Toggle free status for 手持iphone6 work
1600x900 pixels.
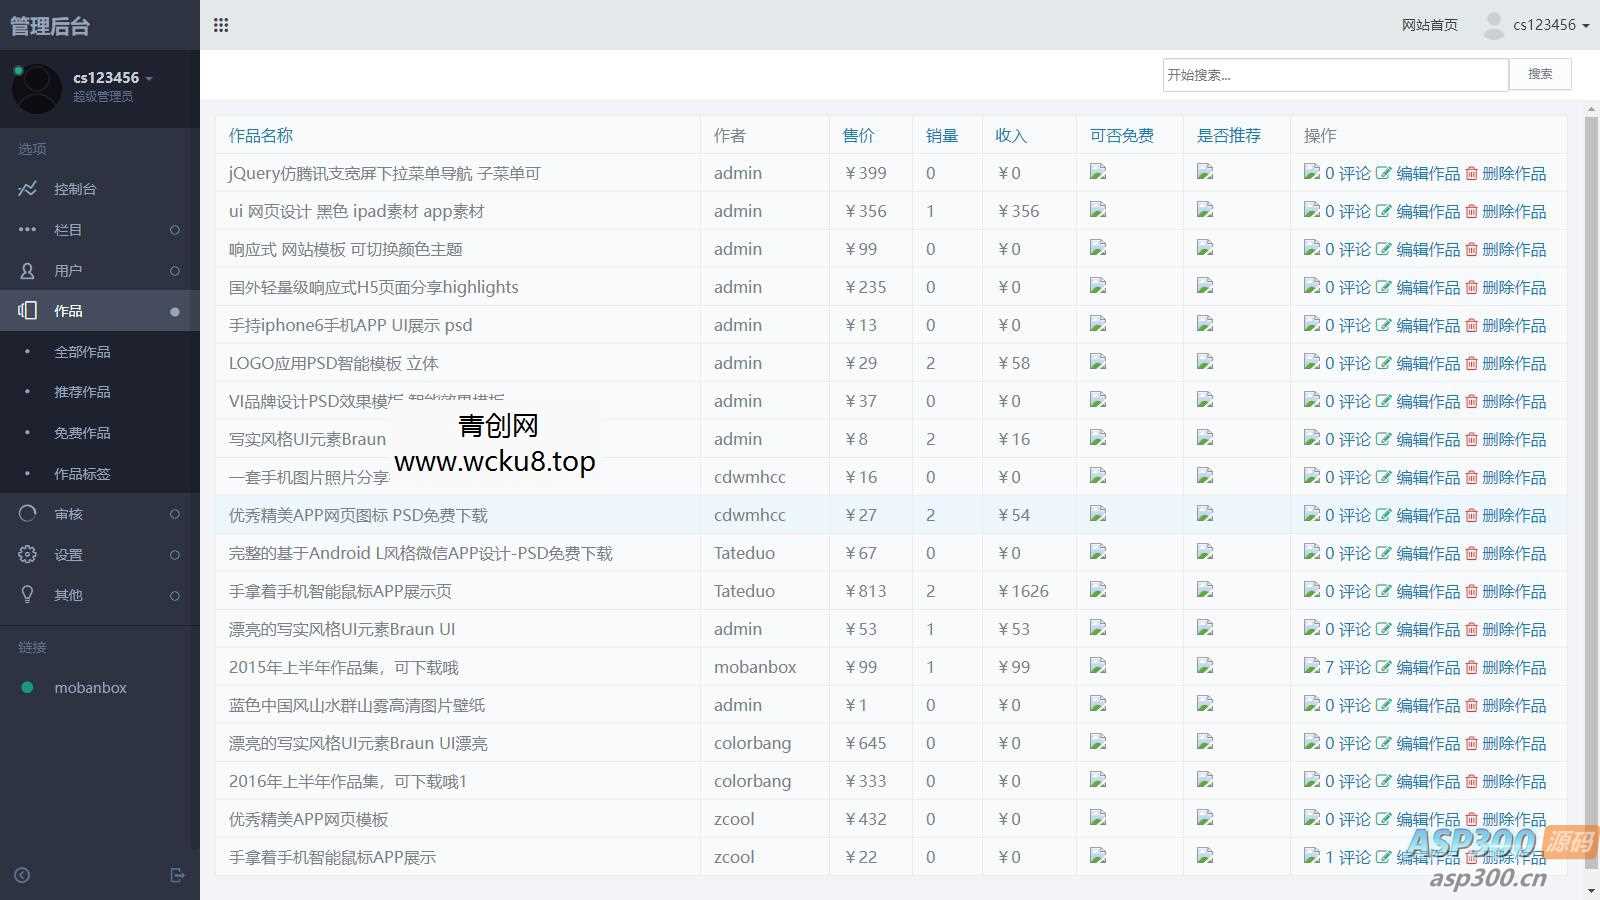1098,324
